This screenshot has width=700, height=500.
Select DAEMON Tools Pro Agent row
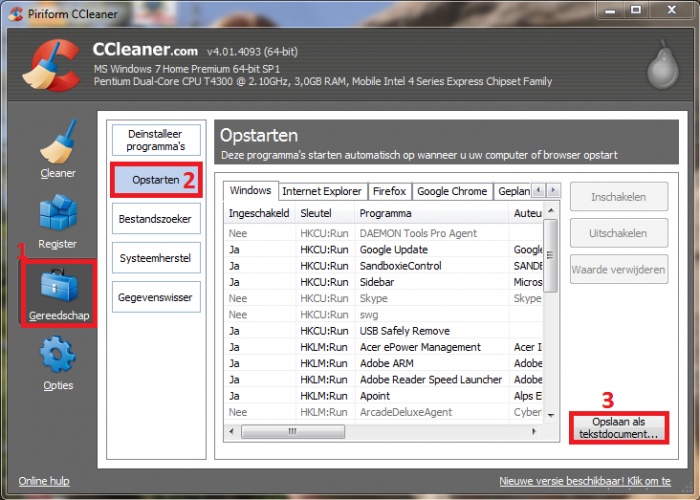pos(384,233)
